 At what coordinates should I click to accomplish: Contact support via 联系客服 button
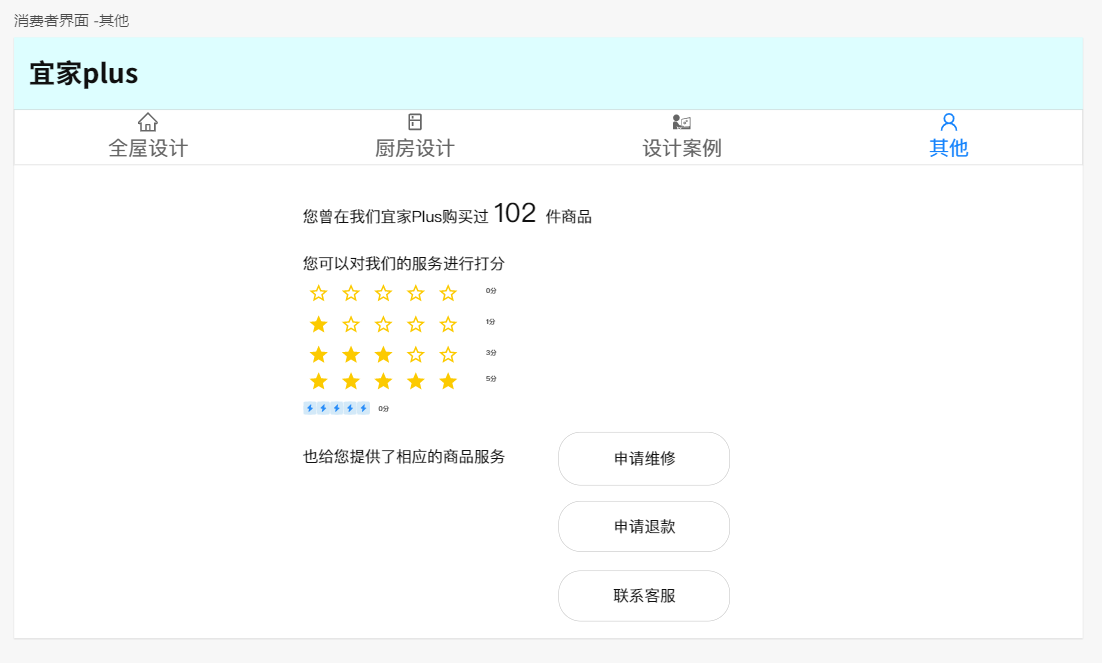[x=644, y=596]
